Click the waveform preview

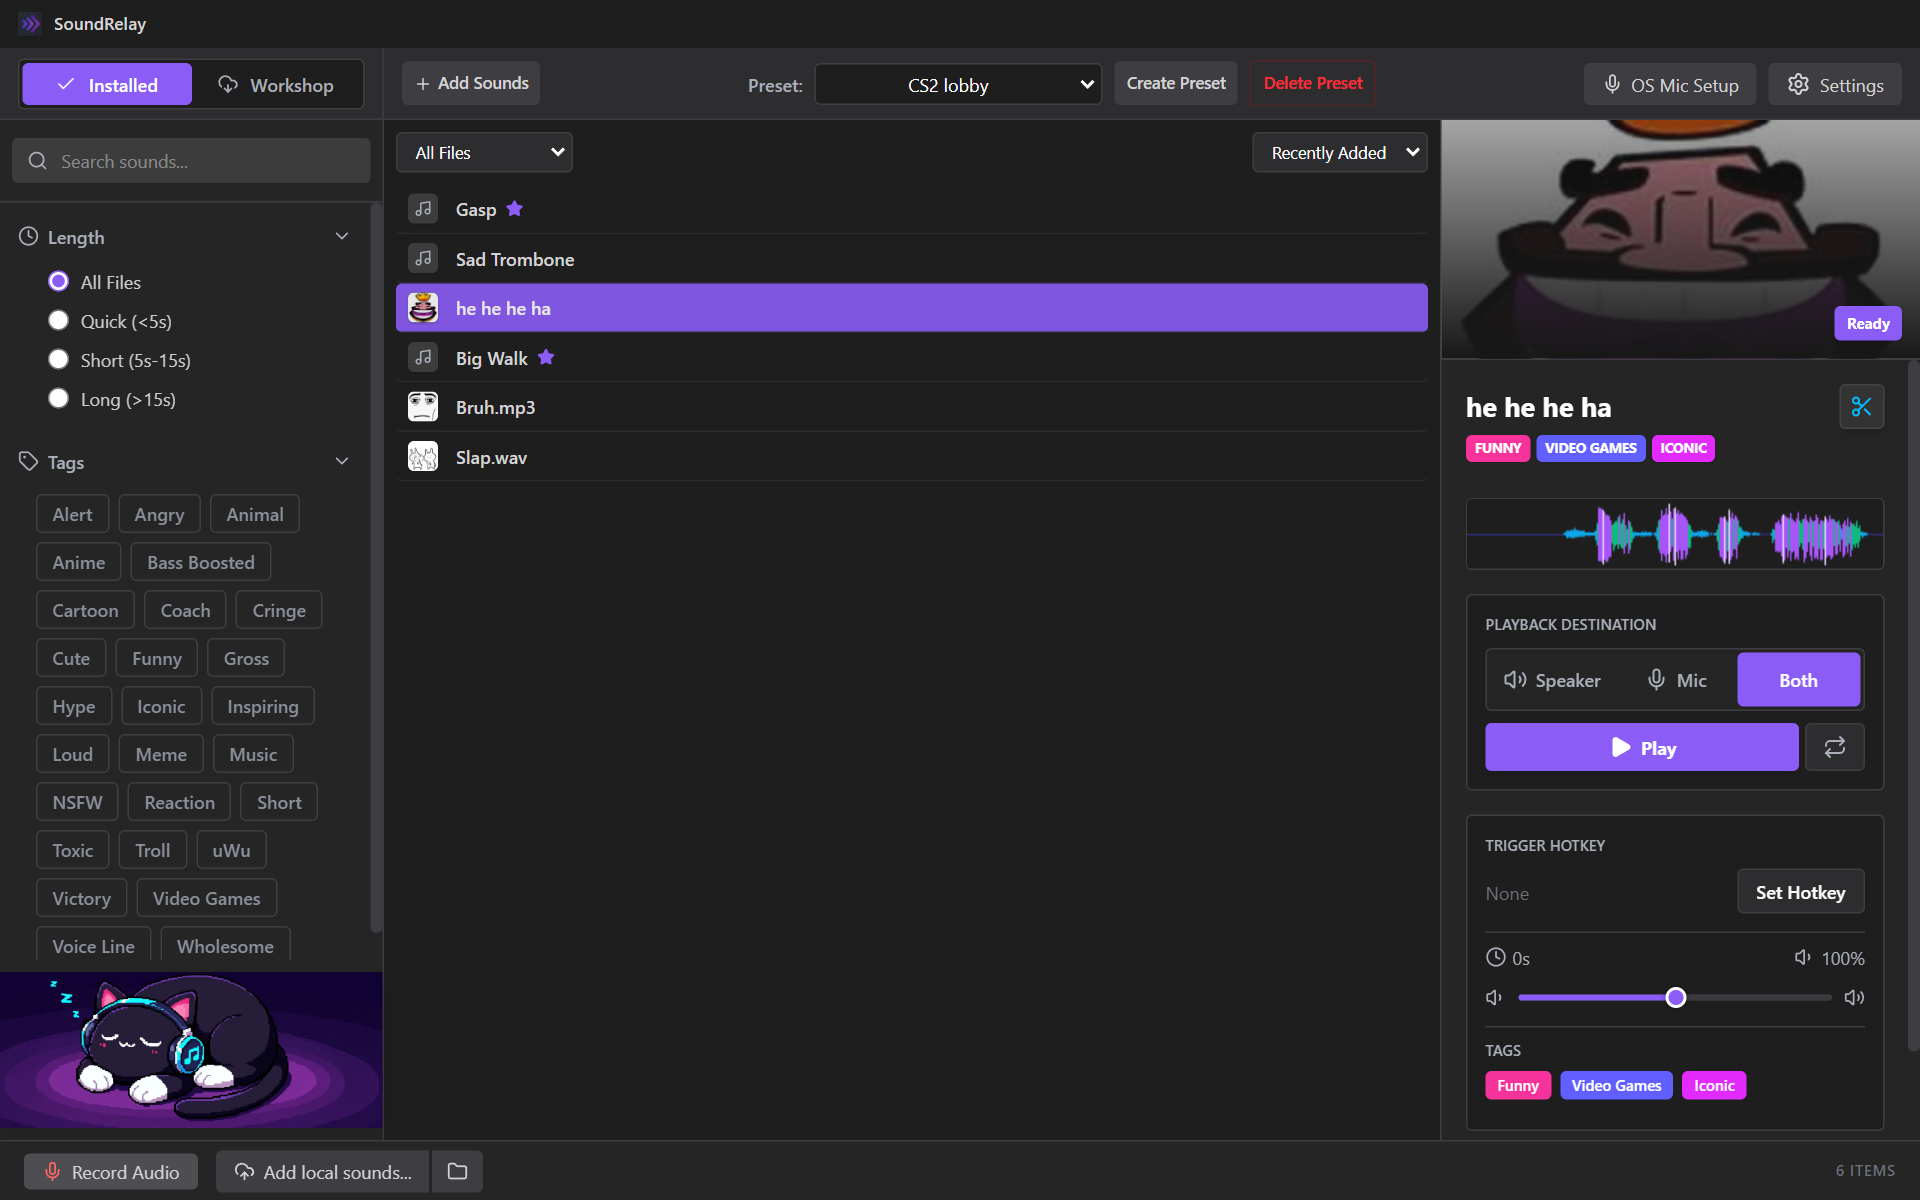pos(1675,534)
